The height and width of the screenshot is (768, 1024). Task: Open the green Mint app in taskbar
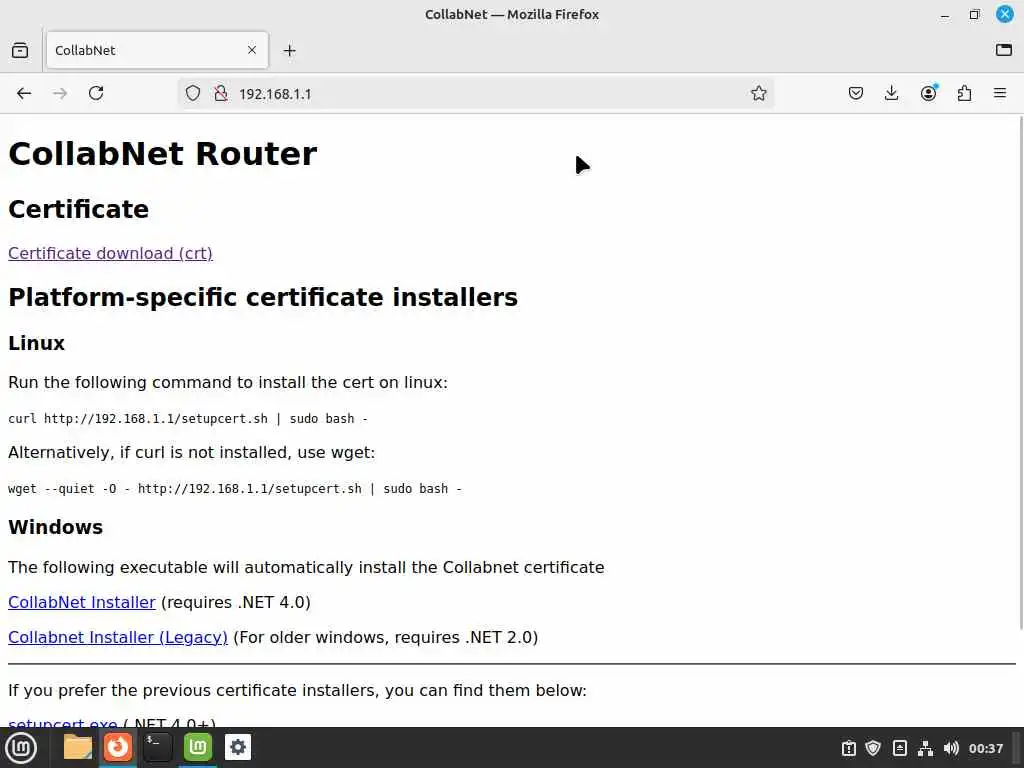[198, 747]
